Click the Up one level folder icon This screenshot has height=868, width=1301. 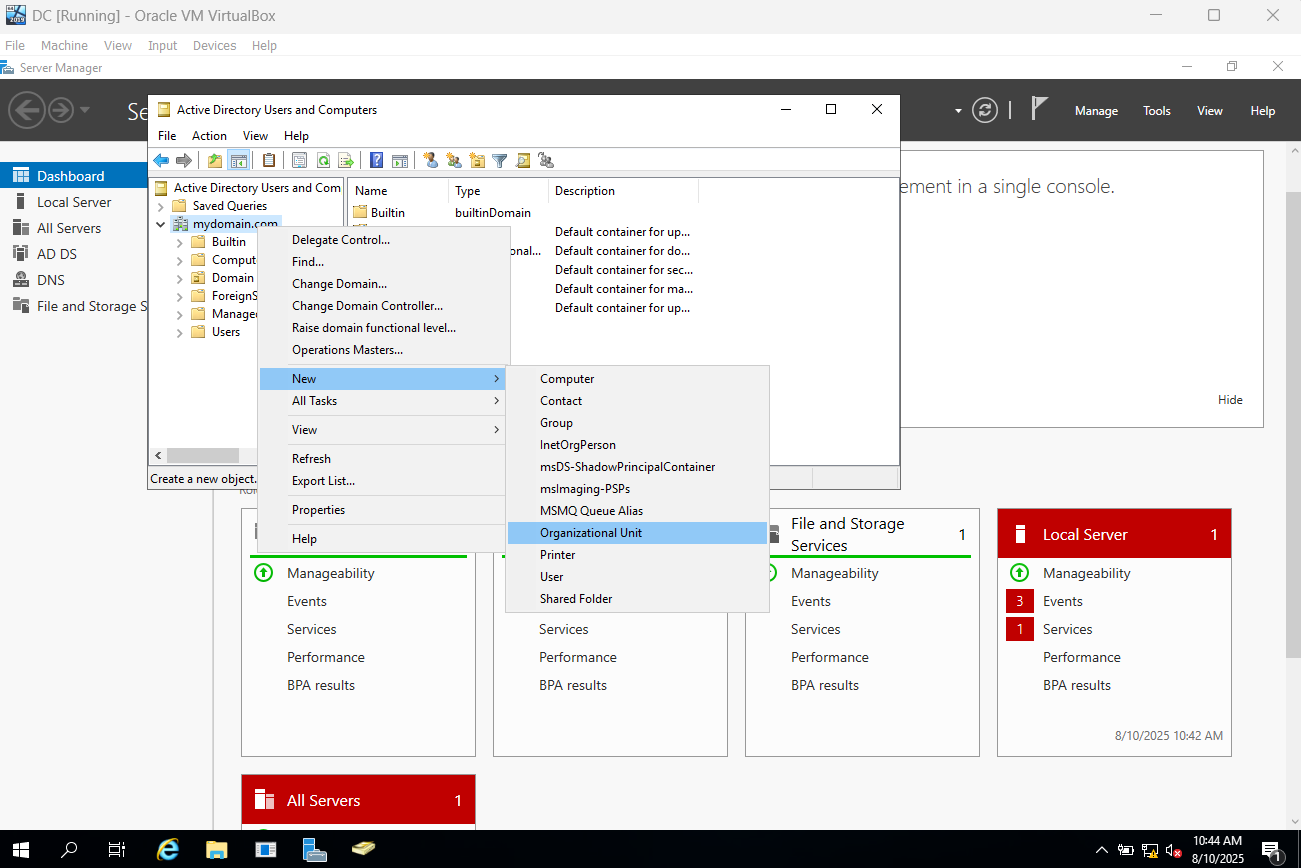pyautogui.click(x=215, y=160)
